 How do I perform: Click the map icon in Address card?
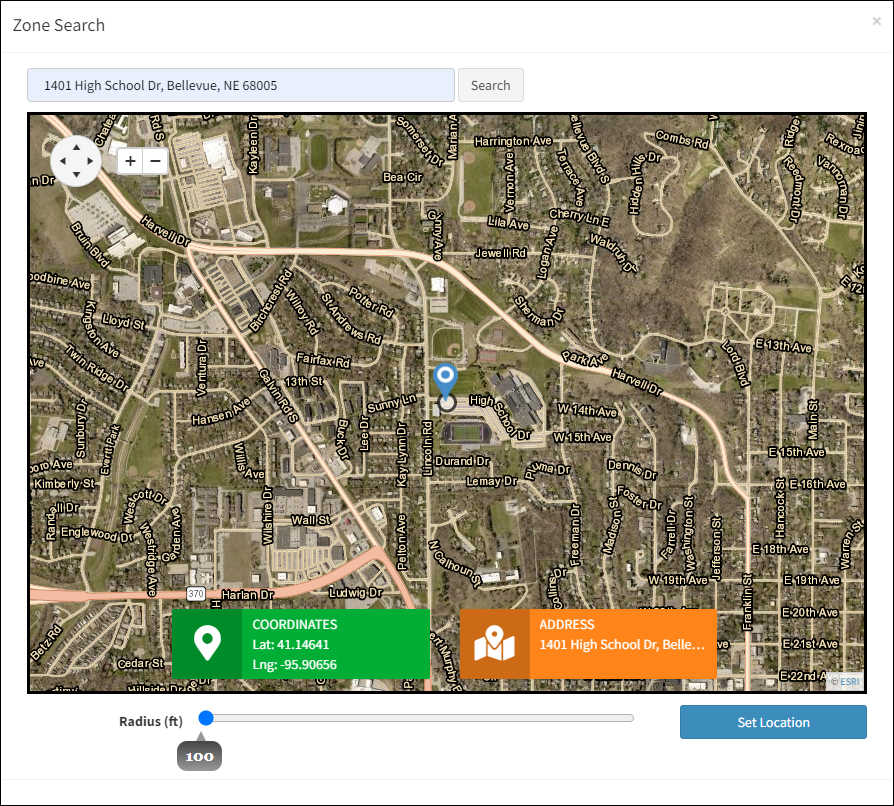[494, 644]
